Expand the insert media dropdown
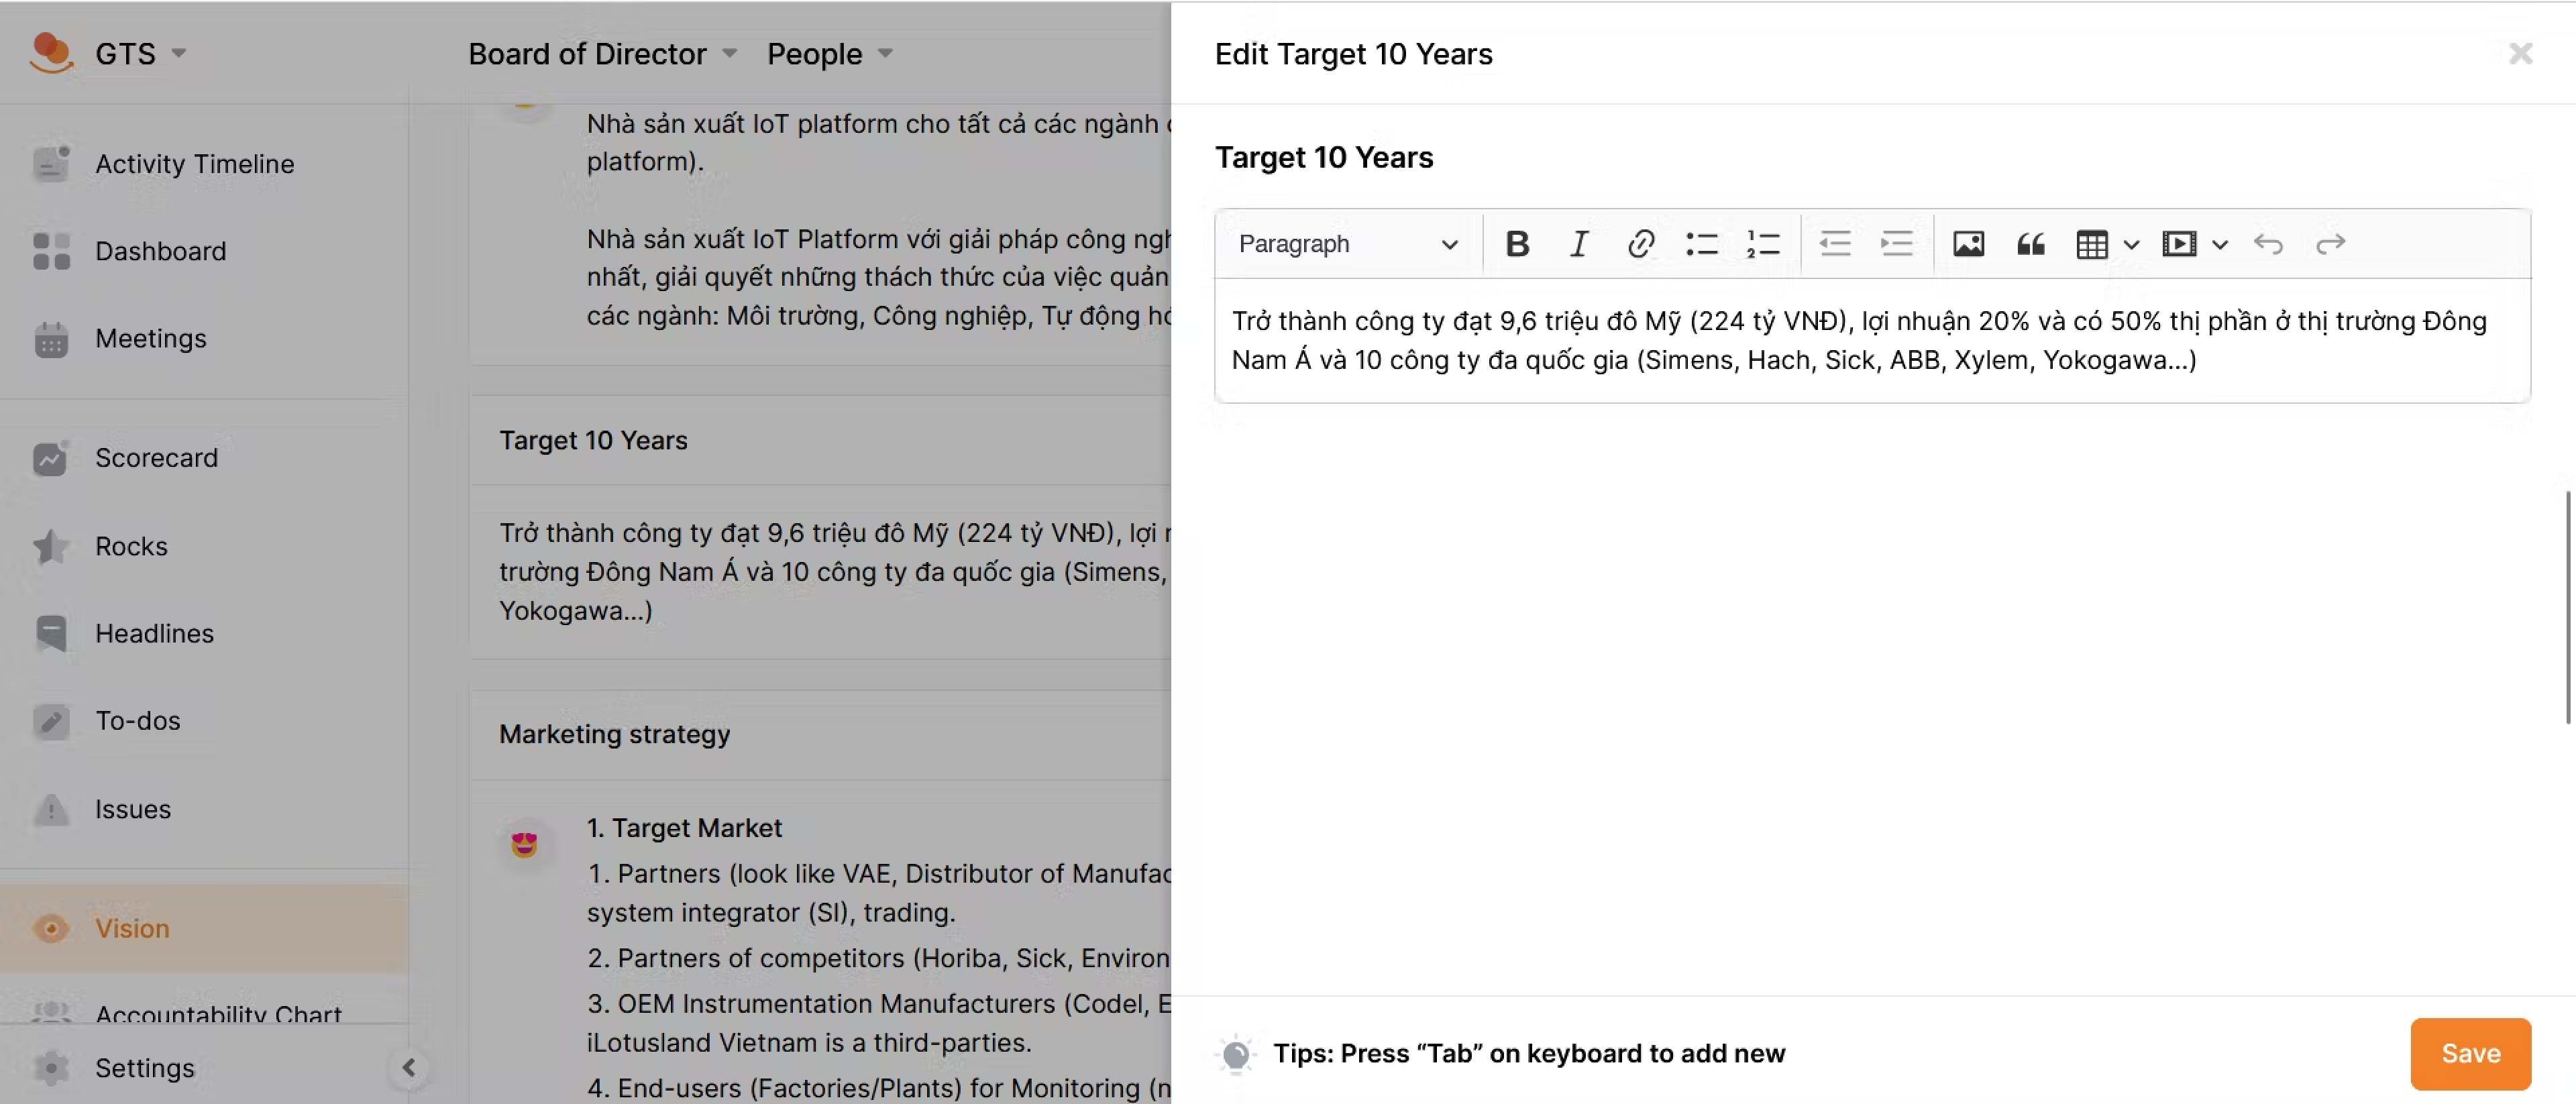The height and width of the screenshot is (1104, 2576). tap(2220, 244)
